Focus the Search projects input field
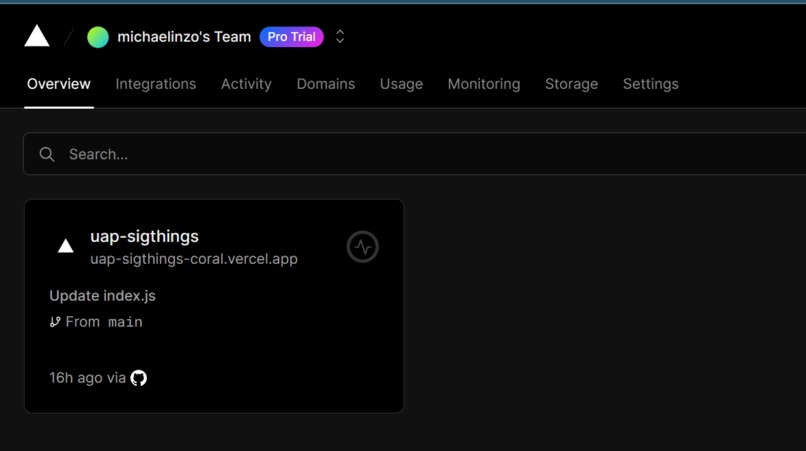 coord(414,154)
